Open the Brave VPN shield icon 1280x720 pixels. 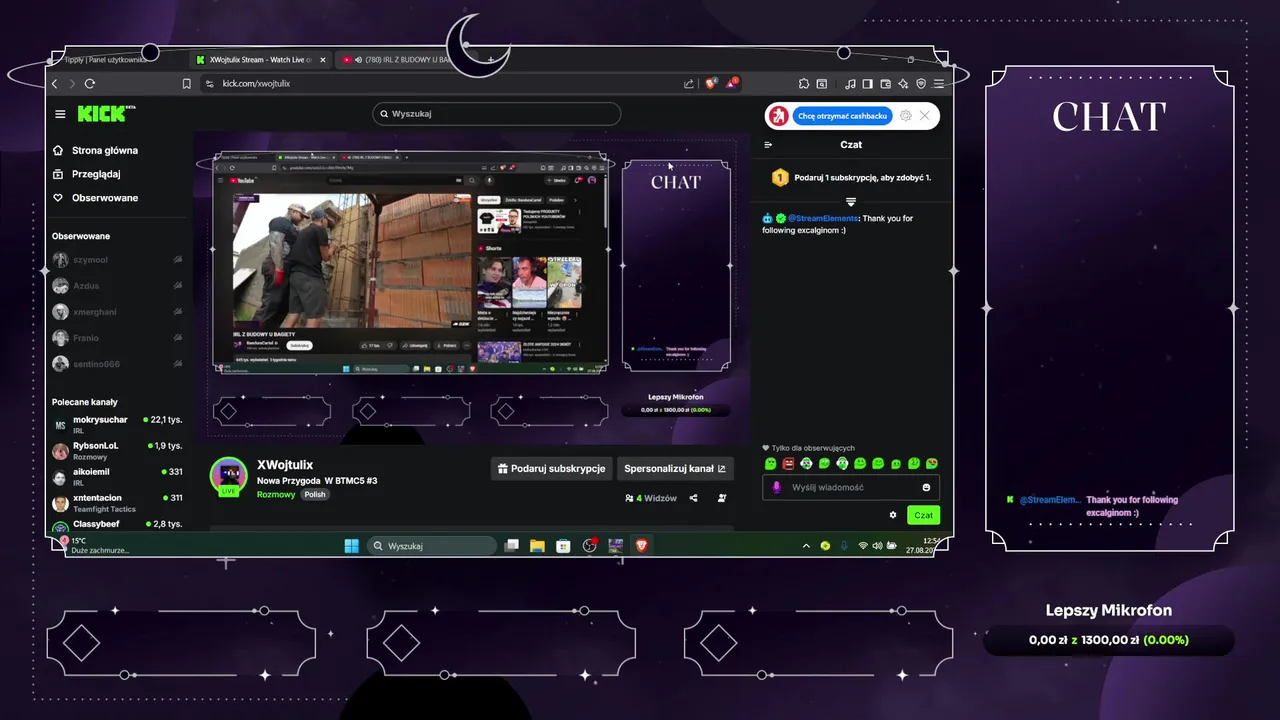point(921,84)
